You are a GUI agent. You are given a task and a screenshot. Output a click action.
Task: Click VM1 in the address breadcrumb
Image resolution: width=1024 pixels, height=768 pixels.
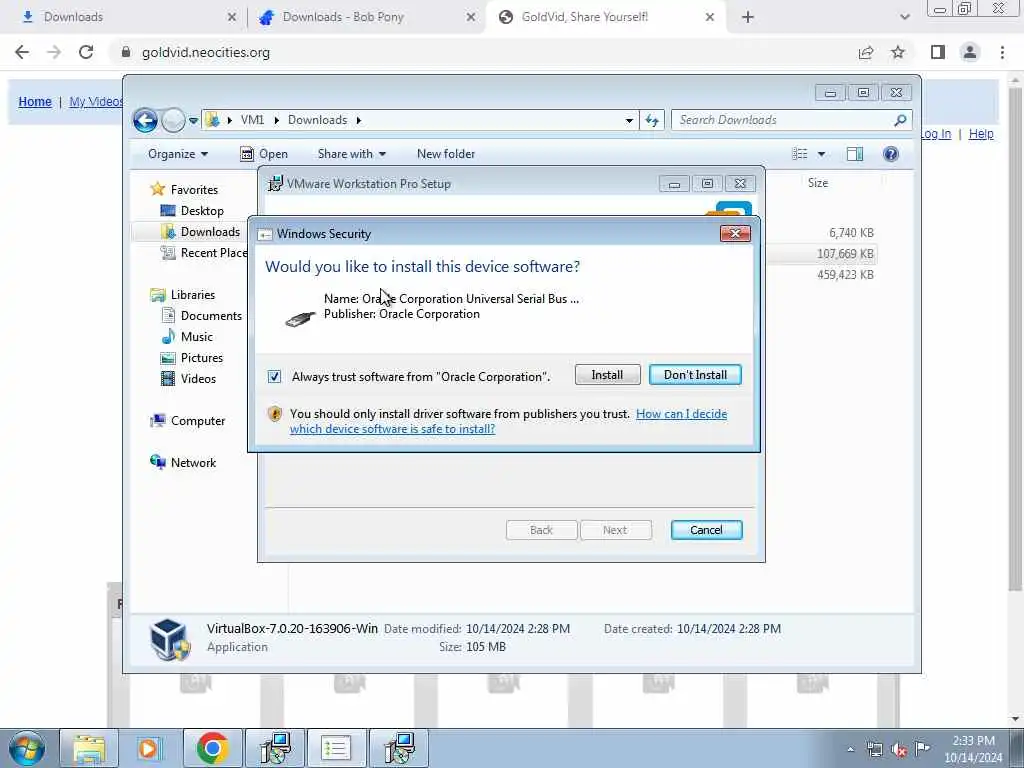coord(252,120)
